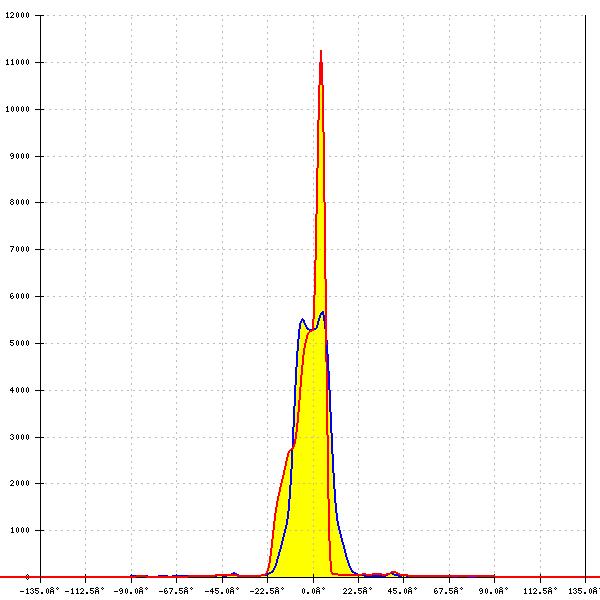The height and width of the screenshot is (600, 600).
Task: Click the 9000 y-axis label
Action: click(x=20, y=156)
